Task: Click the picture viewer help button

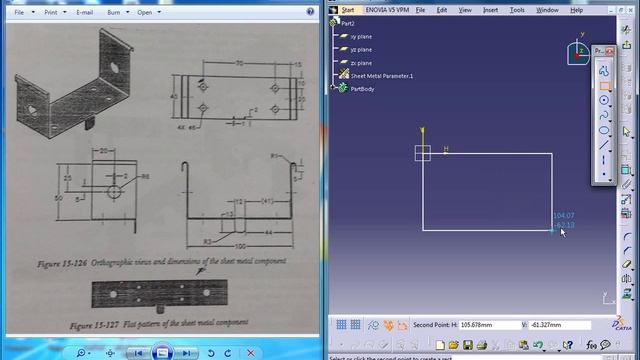Action: tap(310, 12)
